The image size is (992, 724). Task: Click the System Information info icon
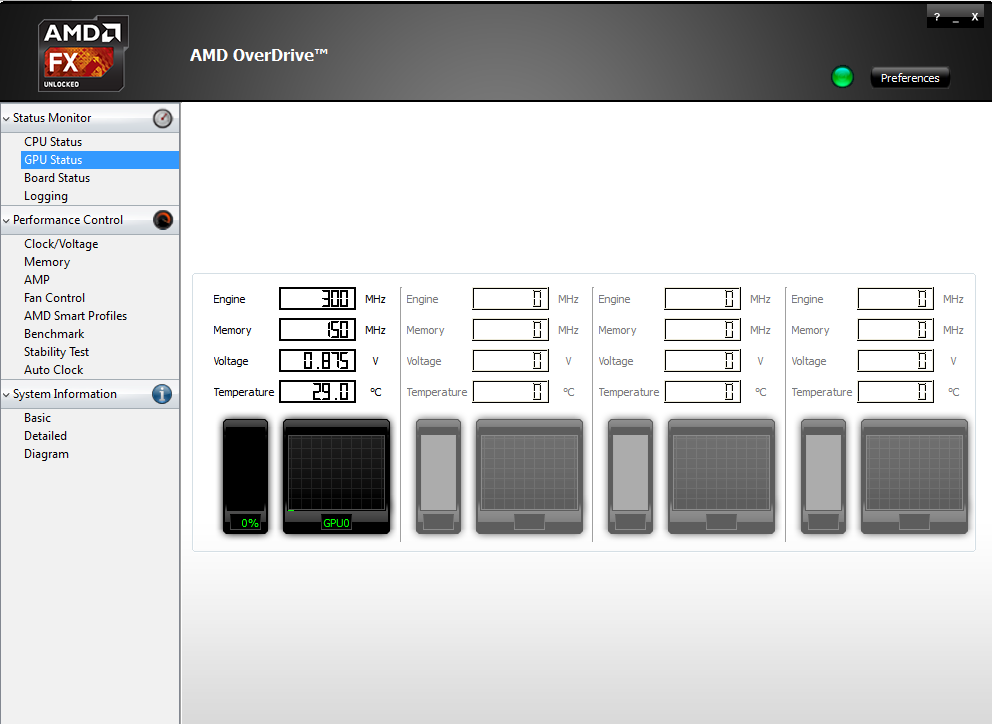click(162, 394)
